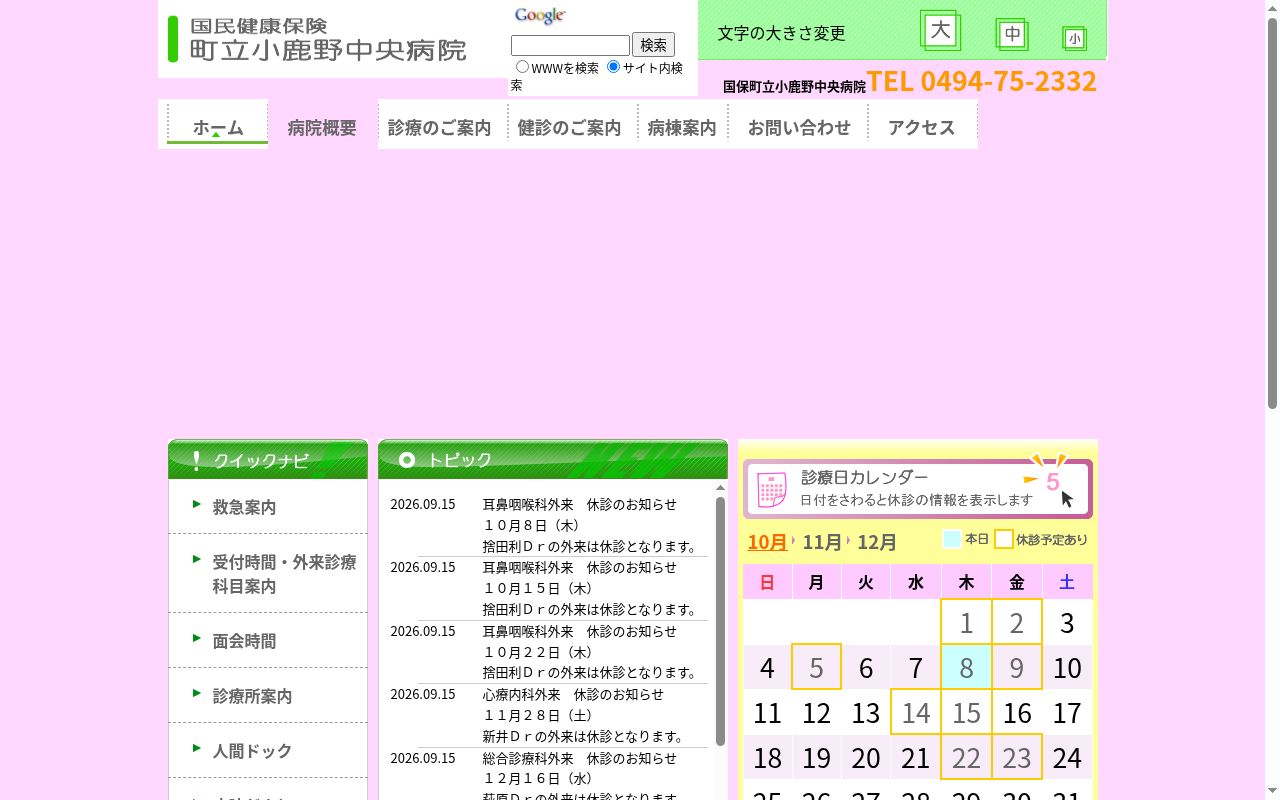The width and height of the screenshot is (1280, 800).
Task: Set text size to medium (中)
Action: tap(1012, 35)
